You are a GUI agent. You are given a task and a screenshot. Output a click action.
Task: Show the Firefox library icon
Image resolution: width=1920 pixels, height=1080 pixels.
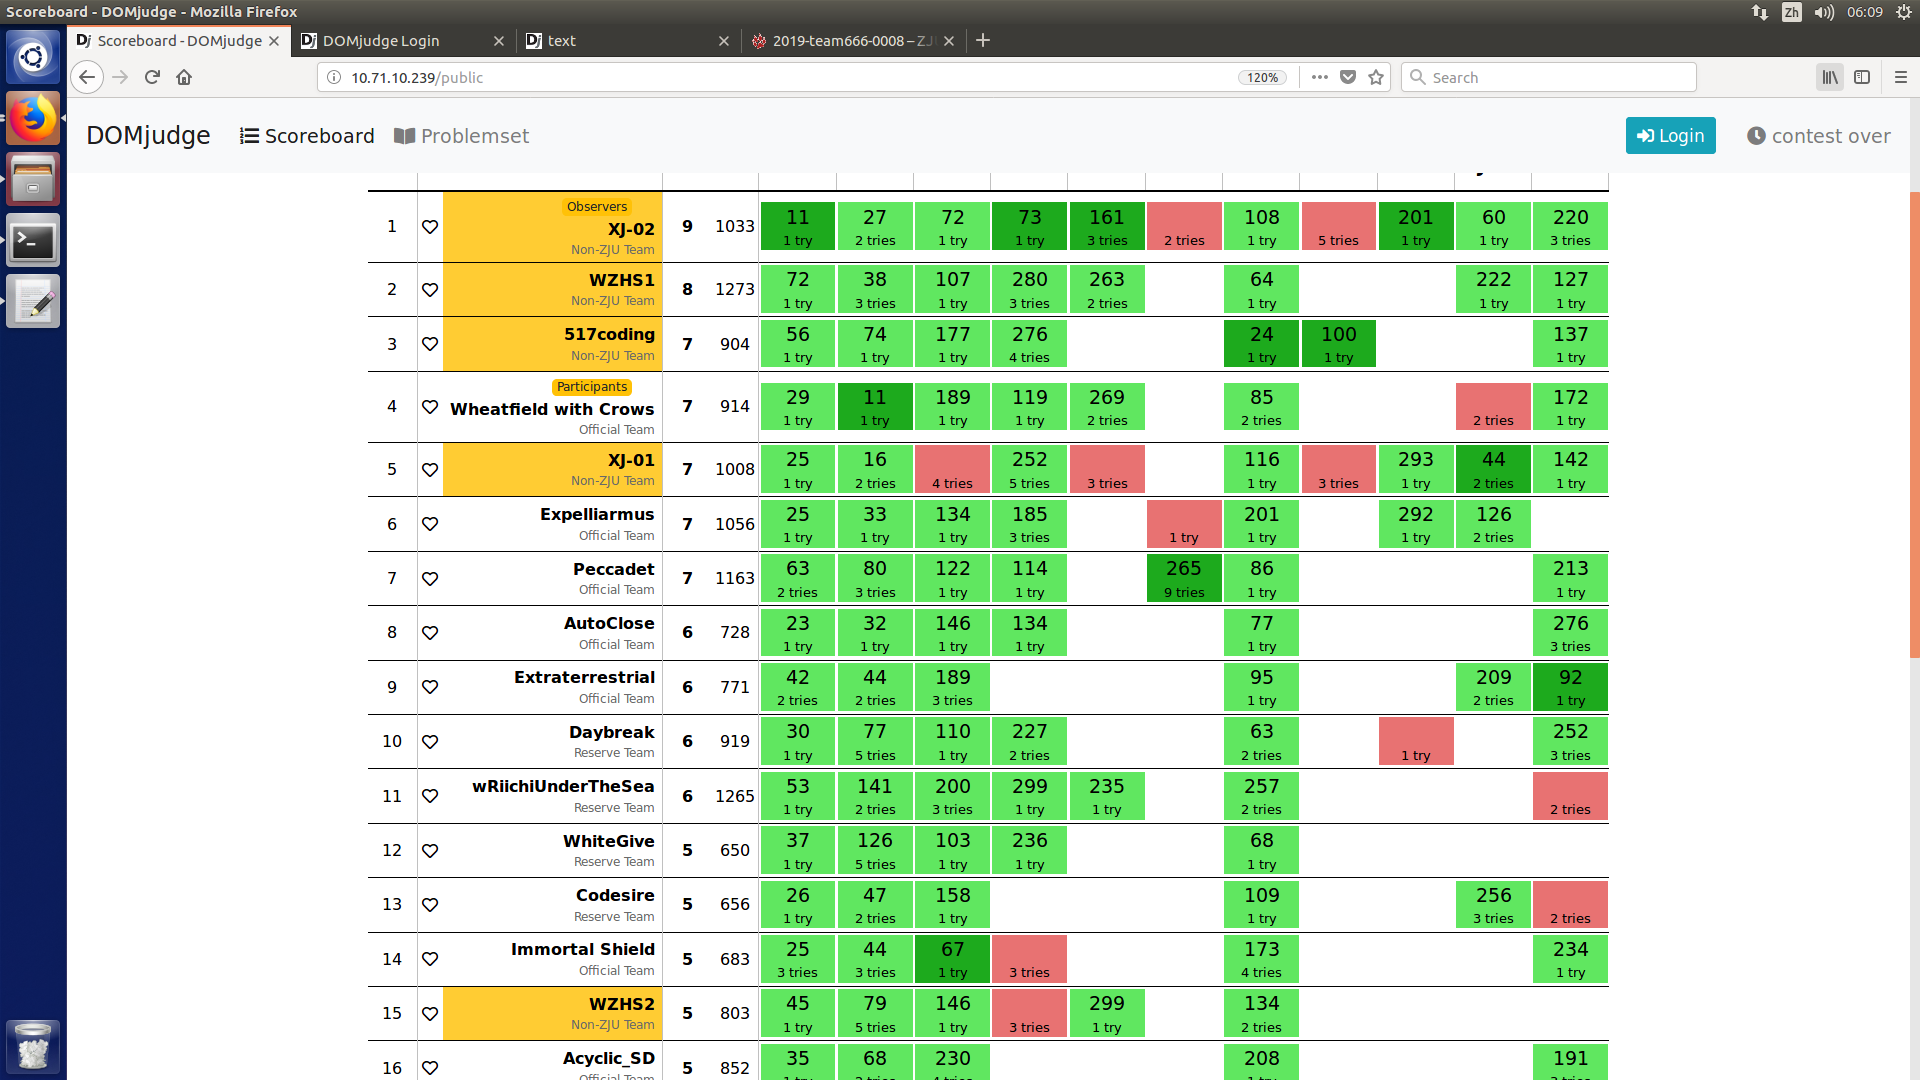[1829, 77]
